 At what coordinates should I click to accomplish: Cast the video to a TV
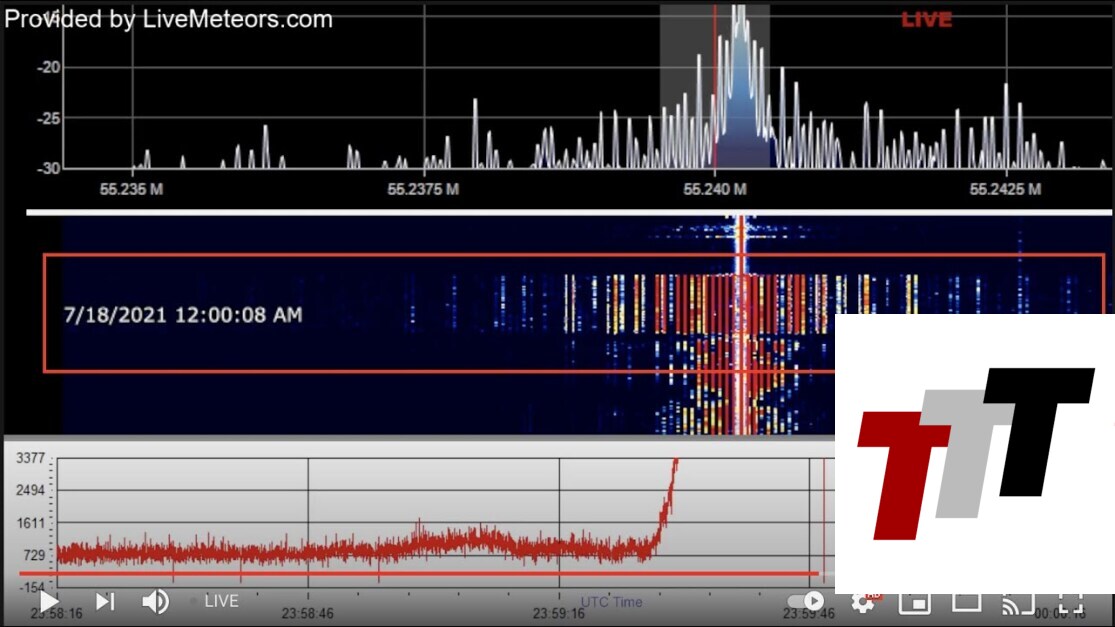tap(1018, 602)
